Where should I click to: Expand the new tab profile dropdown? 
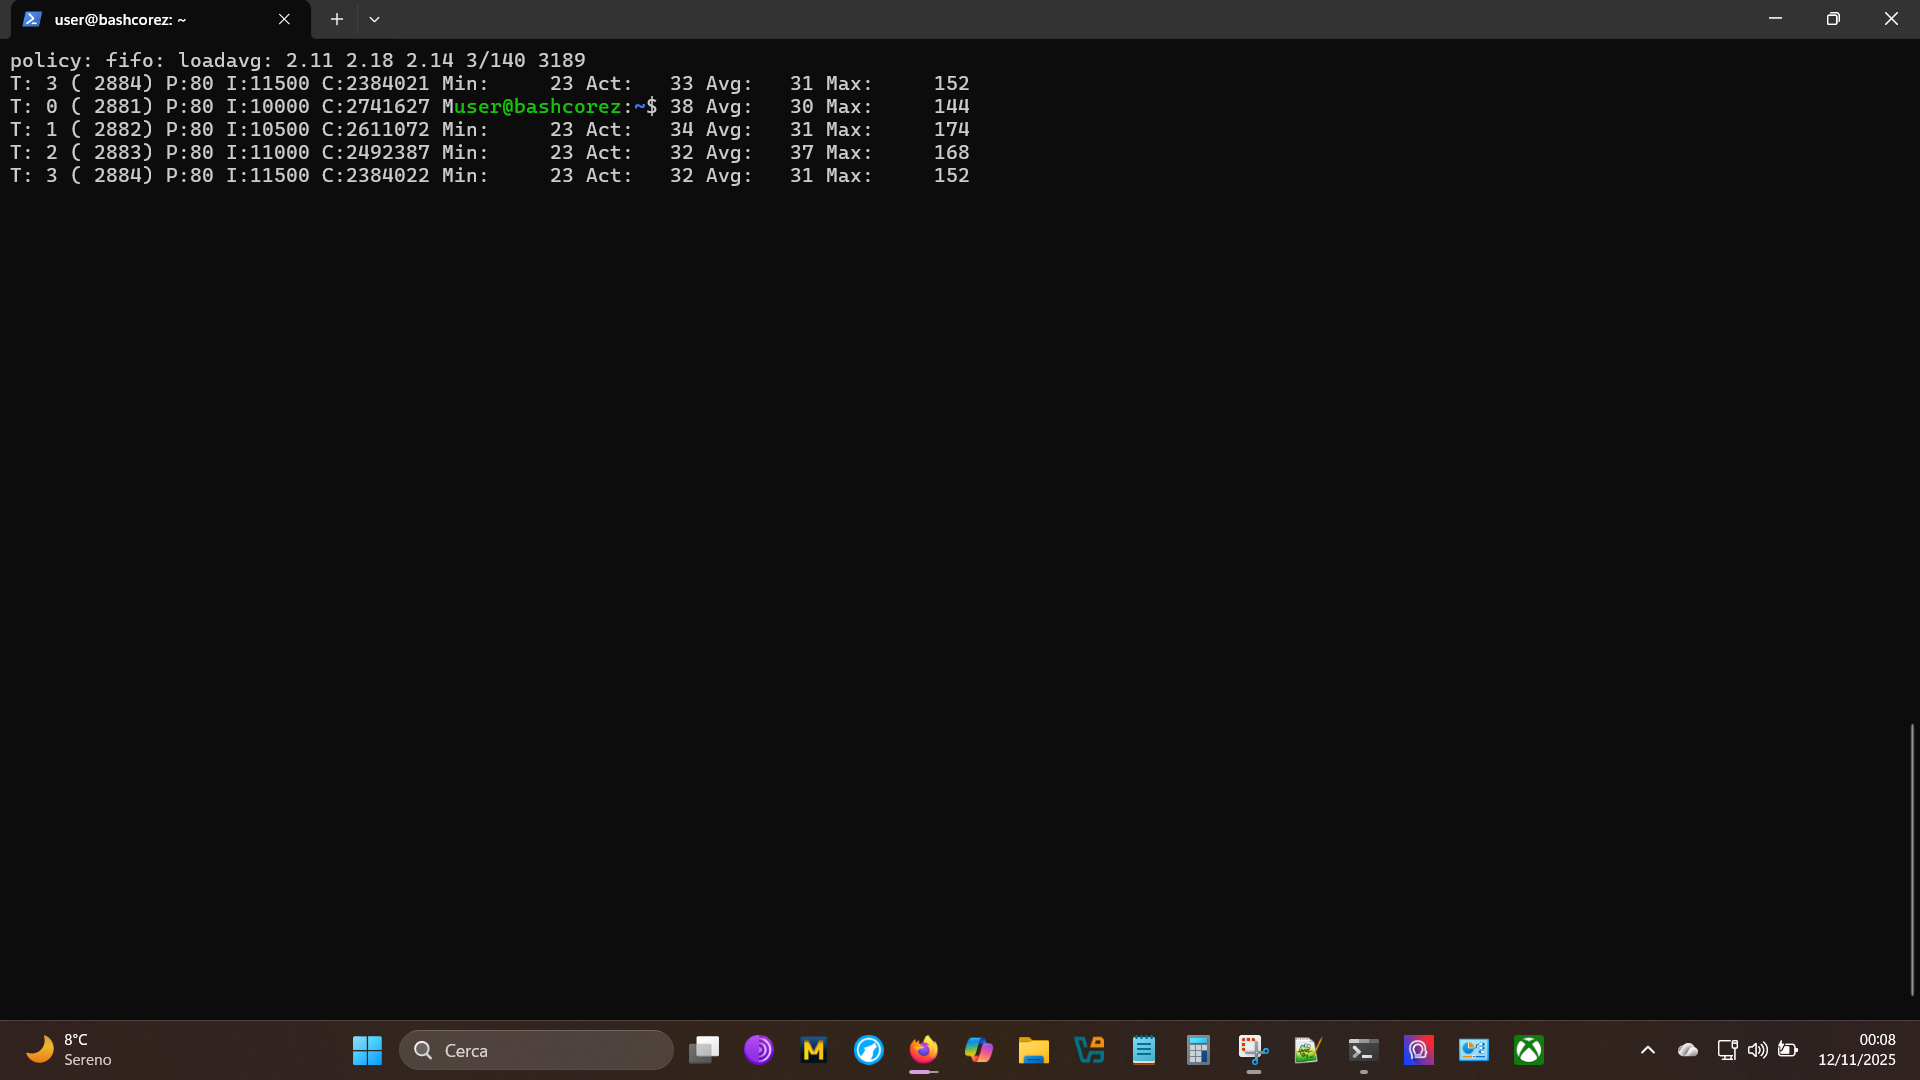[x=374, y=19]
